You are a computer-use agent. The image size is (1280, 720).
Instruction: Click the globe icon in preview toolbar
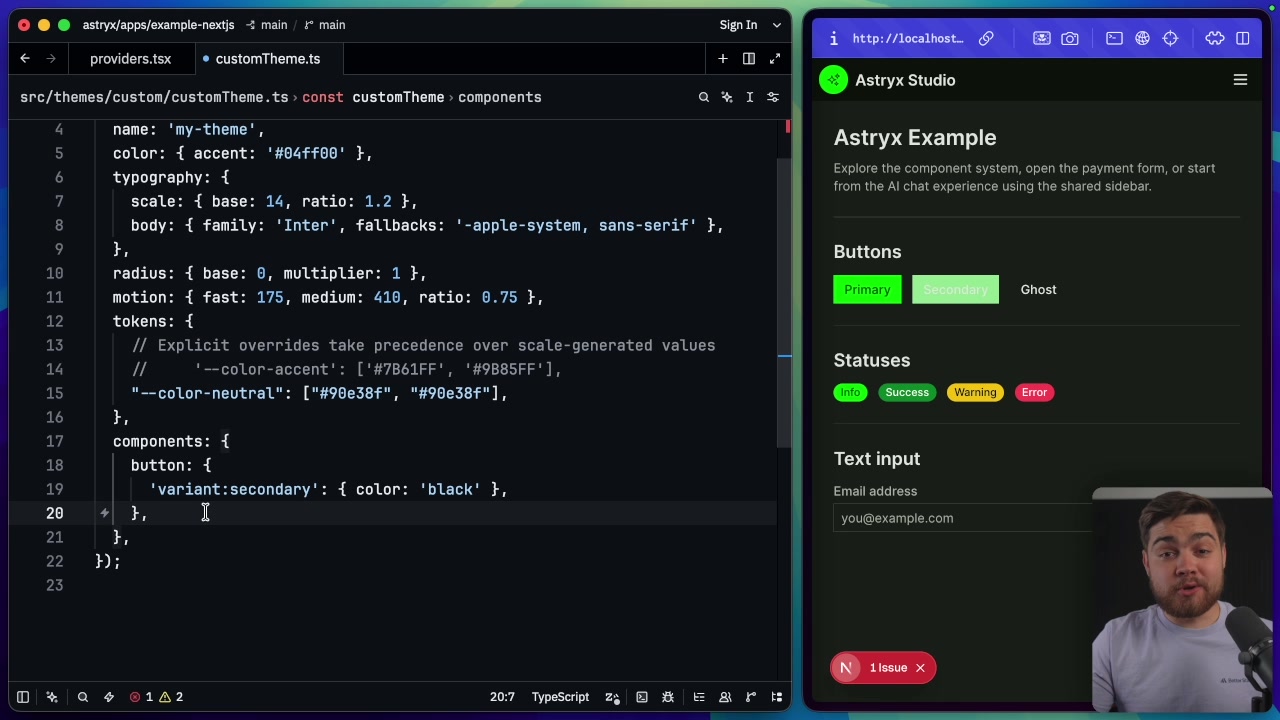point(1142,38)
